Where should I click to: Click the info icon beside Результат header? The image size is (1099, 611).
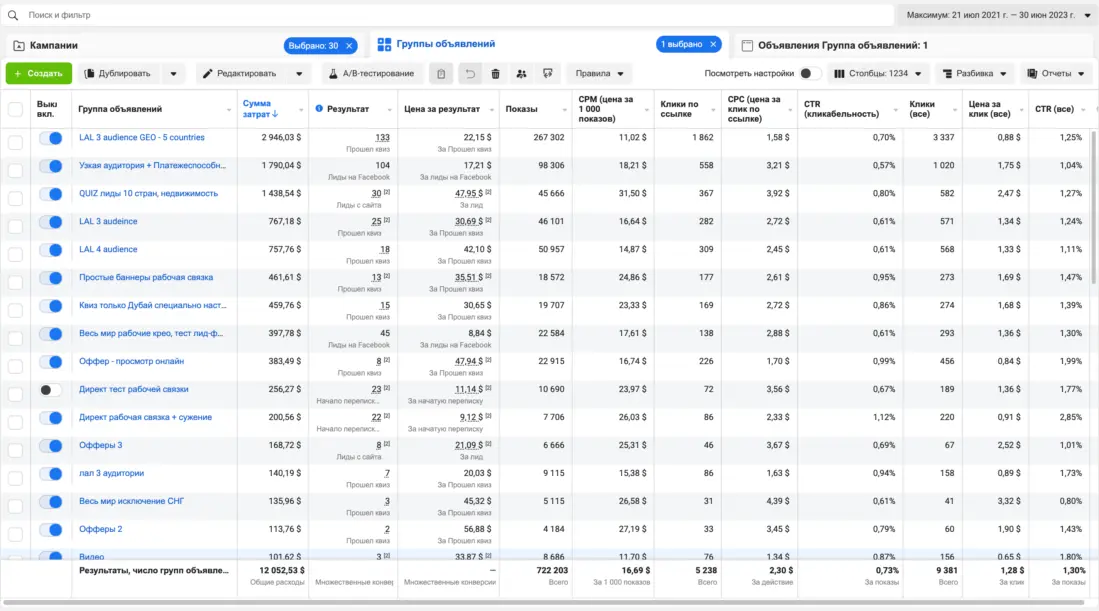coord(319,109)
